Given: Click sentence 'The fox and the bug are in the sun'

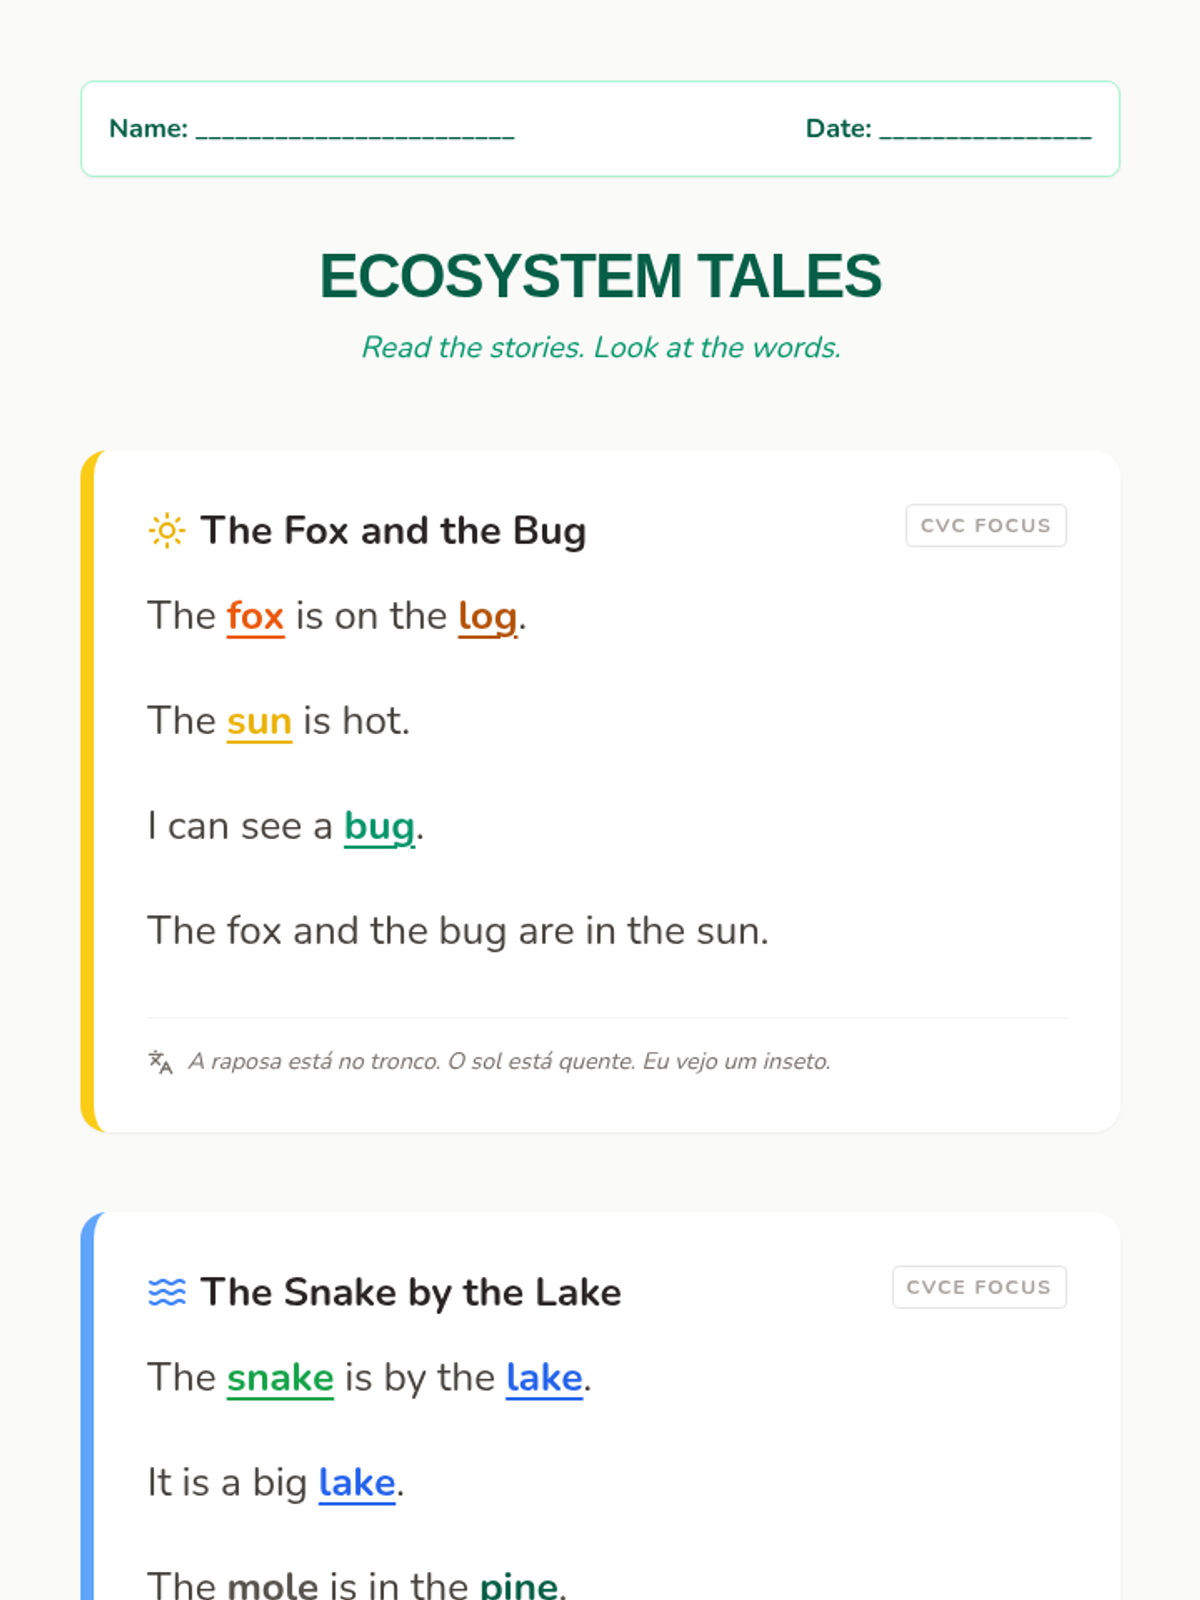Looking at the screenshot, I should (458, 932).
